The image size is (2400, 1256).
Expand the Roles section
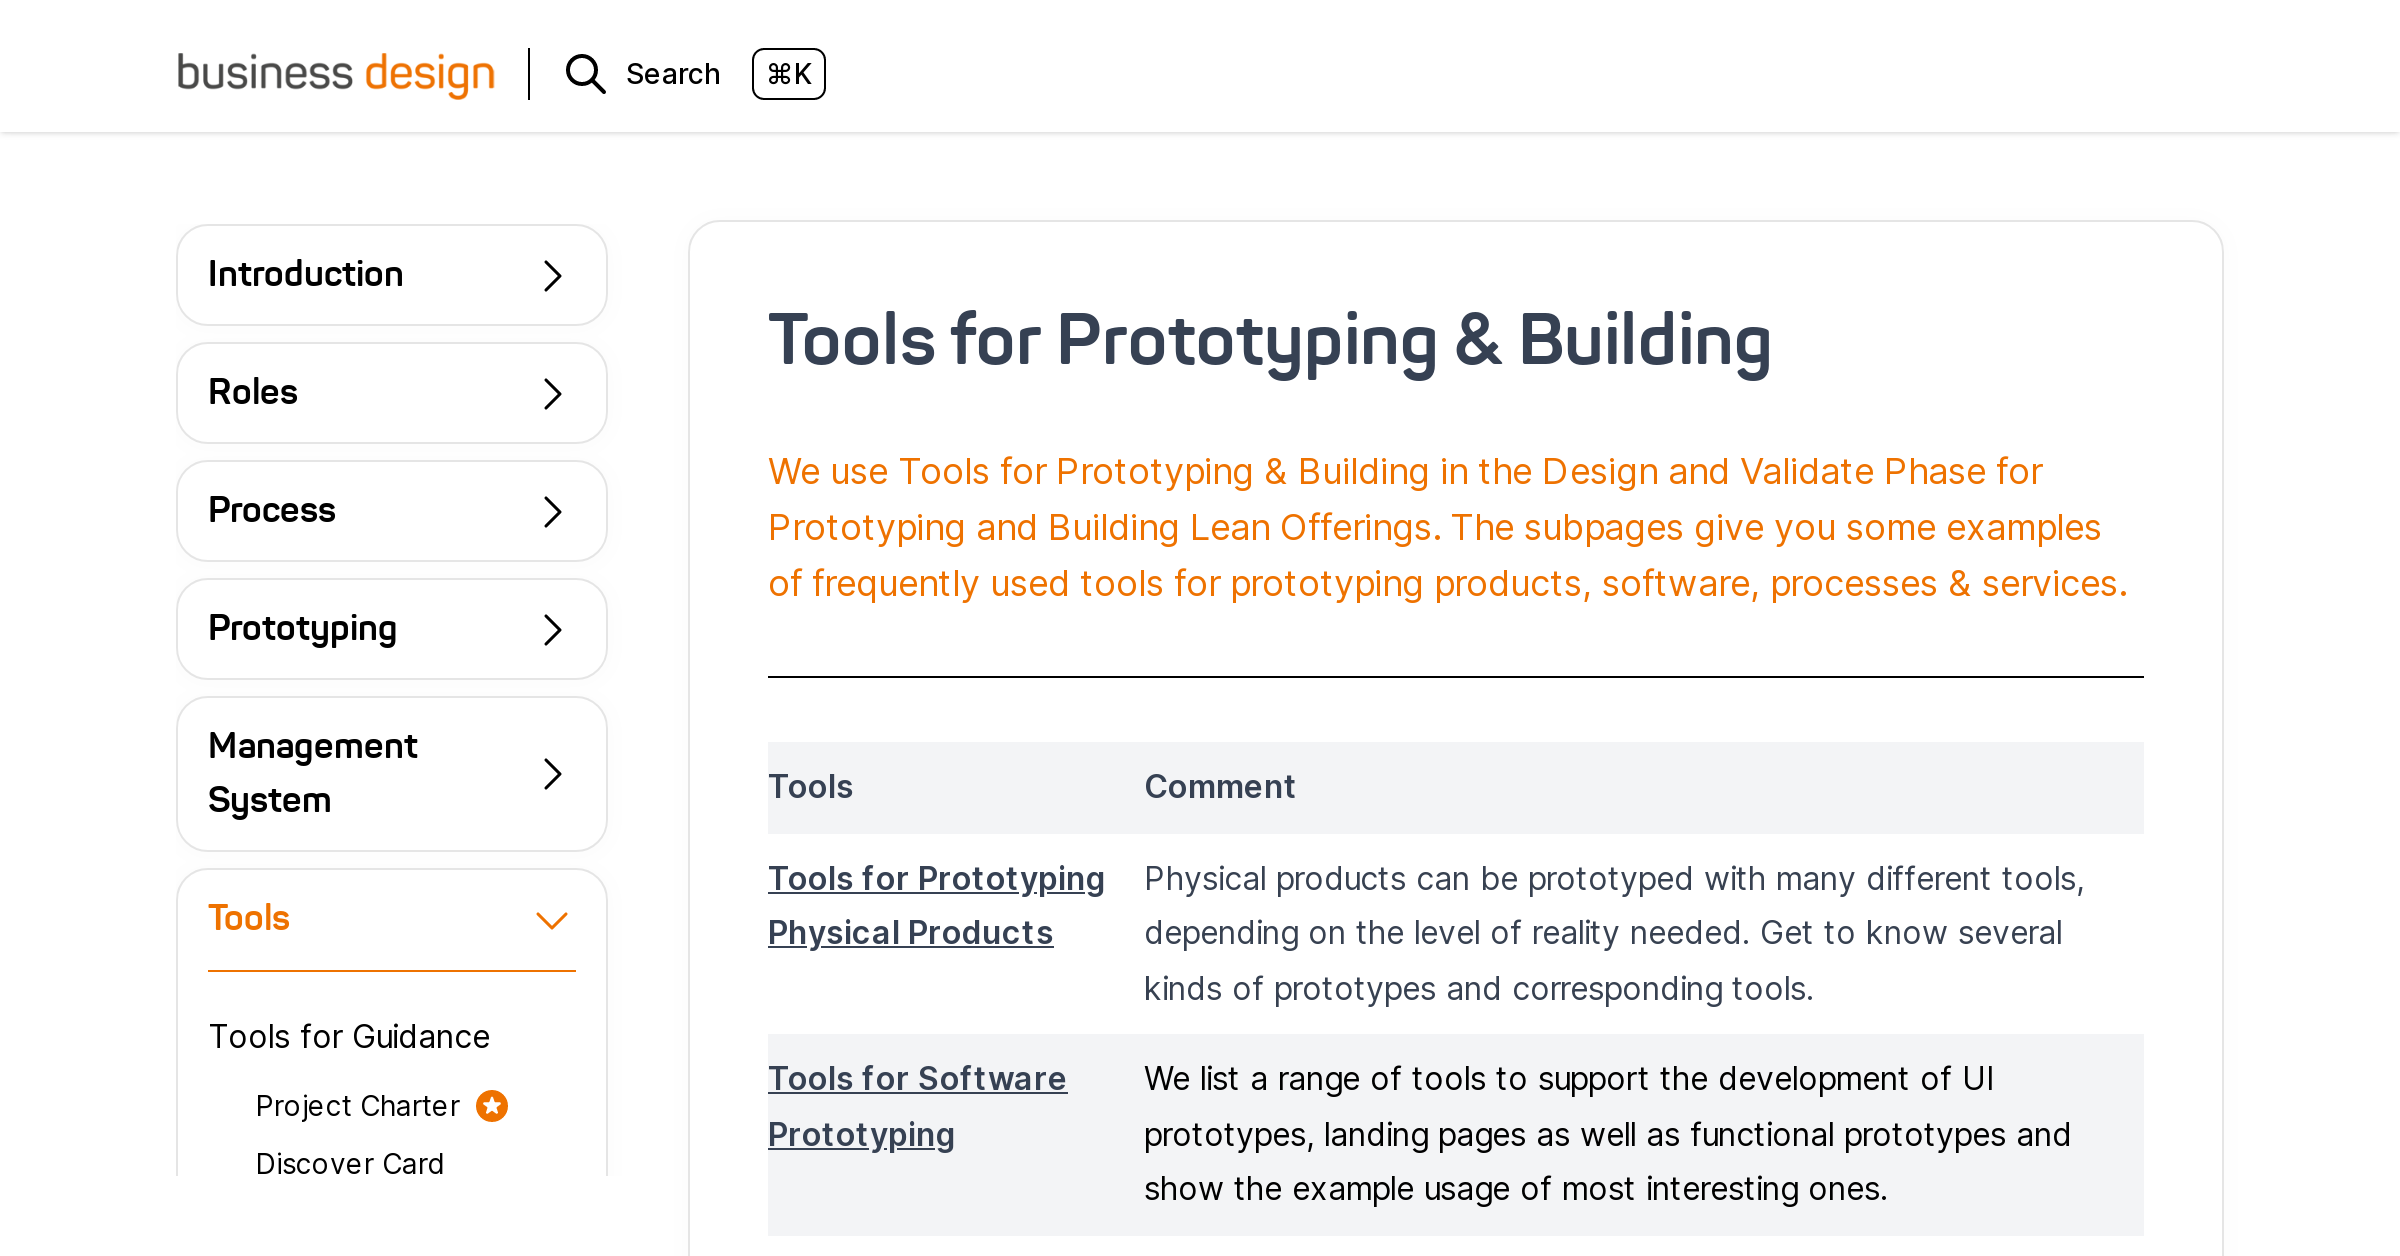pyautogui.click(x=551, y=393)
